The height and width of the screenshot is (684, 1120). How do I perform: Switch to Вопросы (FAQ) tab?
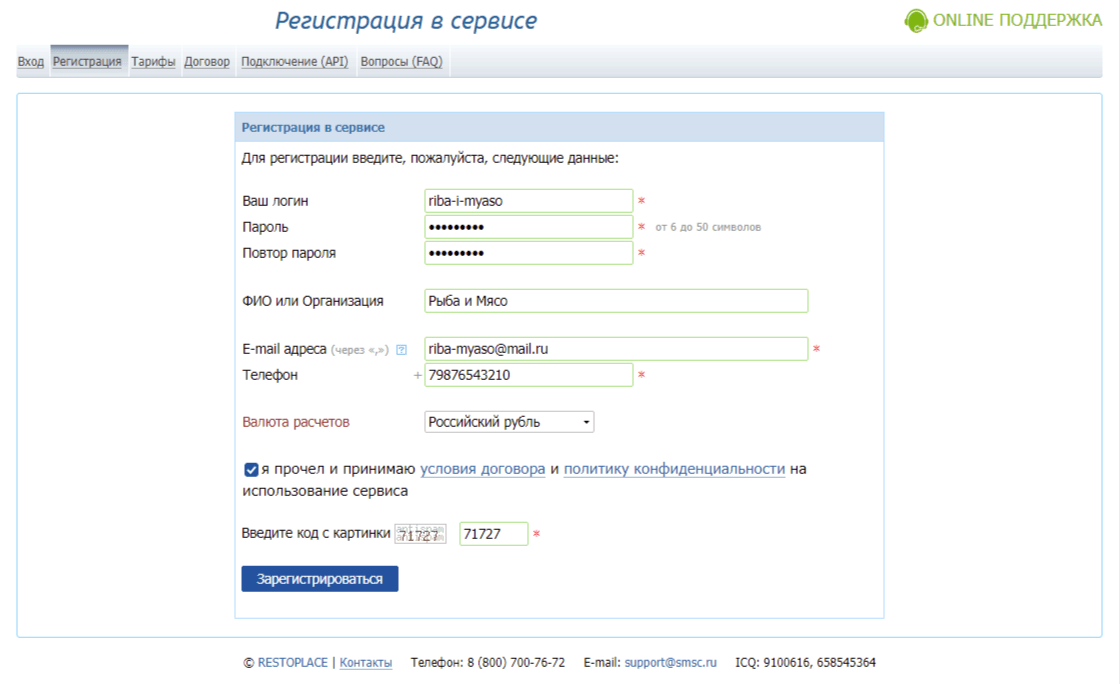(x=404, y=61)
